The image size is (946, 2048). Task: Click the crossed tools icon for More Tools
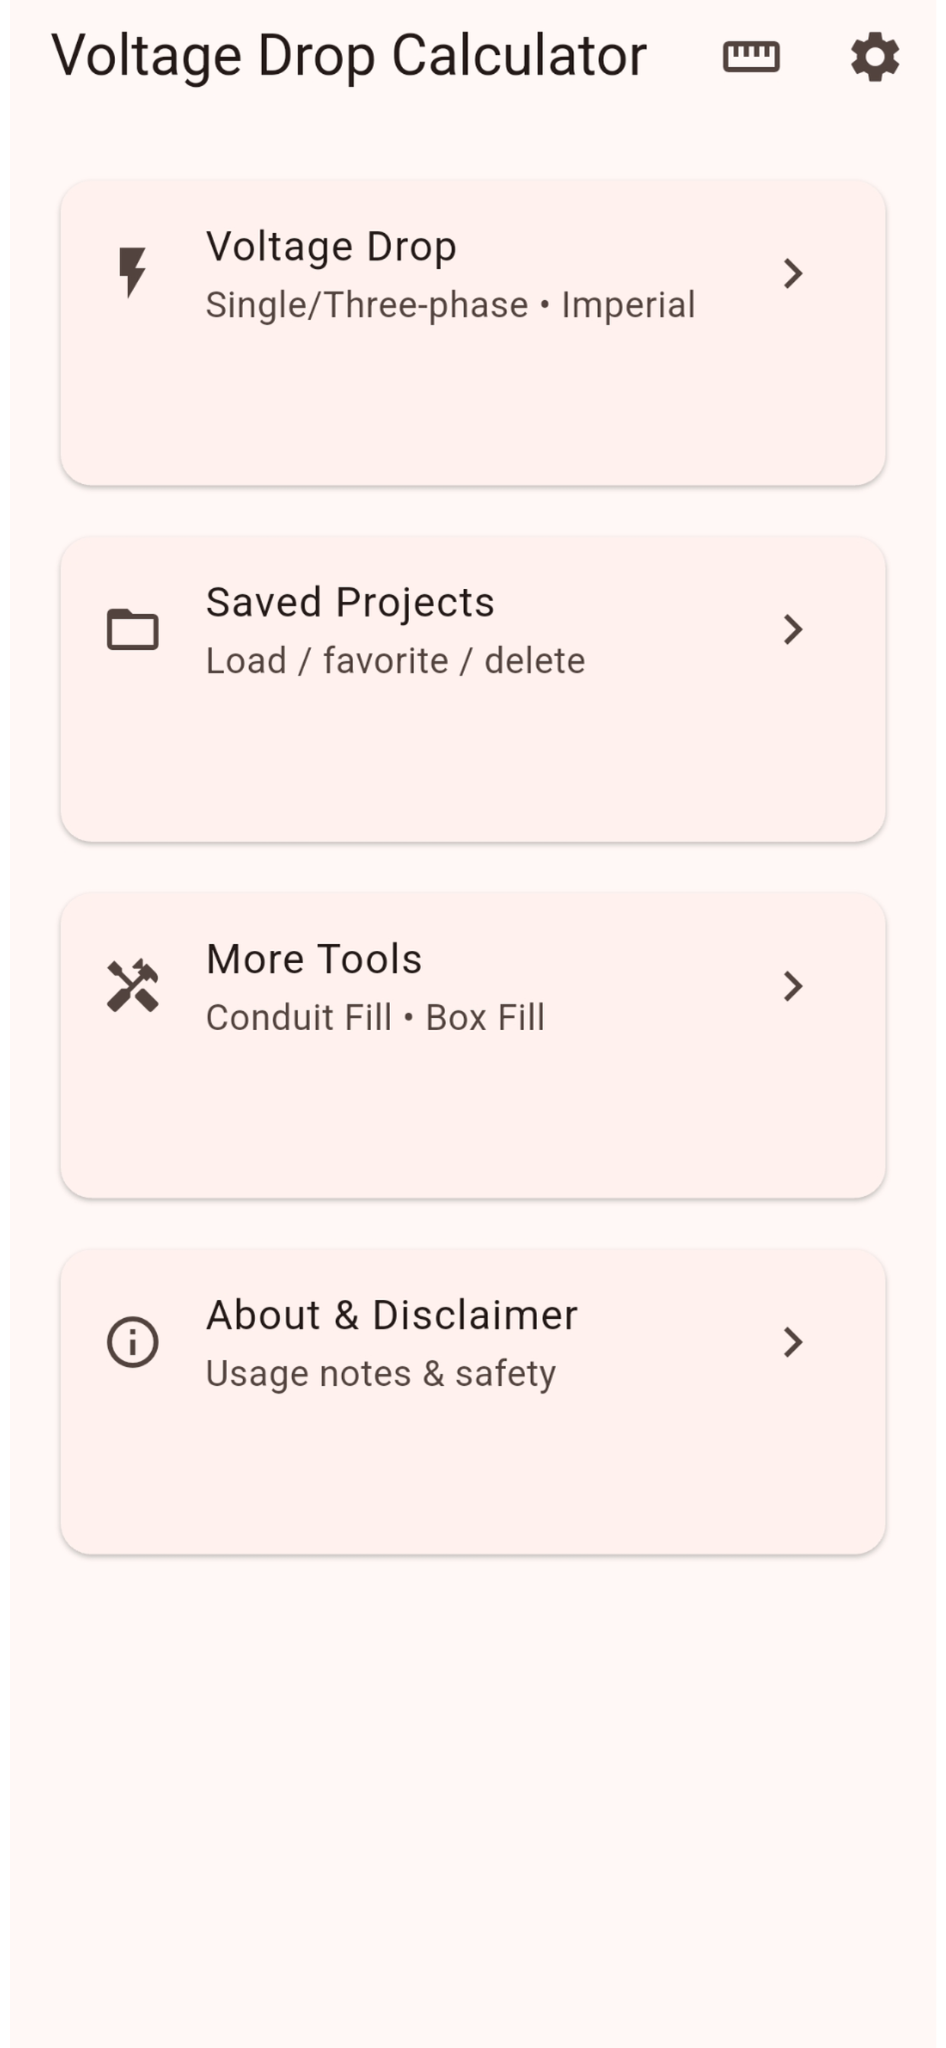tap(132, 986)
